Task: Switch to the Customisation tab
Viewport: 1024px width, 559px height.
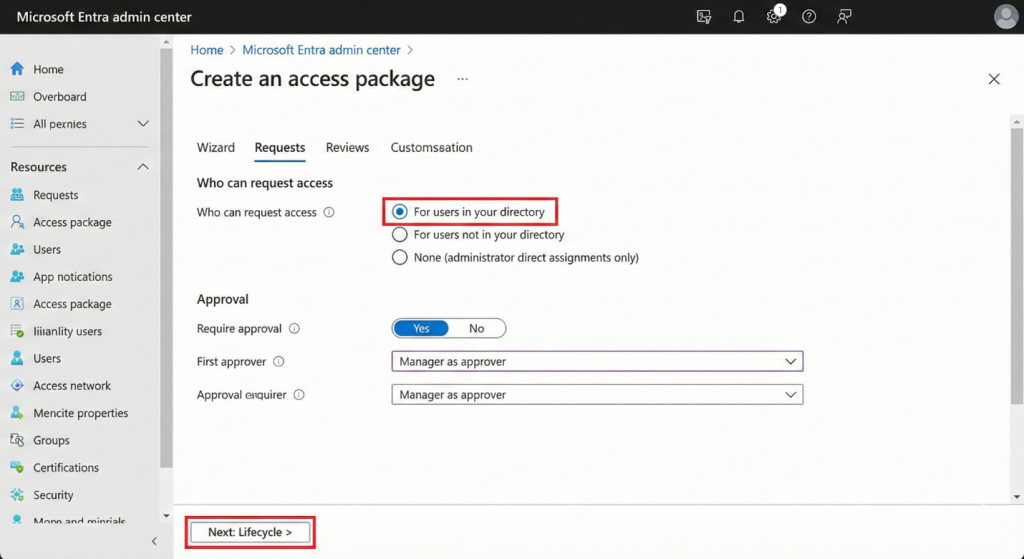Action: click(x=431, y=148)
